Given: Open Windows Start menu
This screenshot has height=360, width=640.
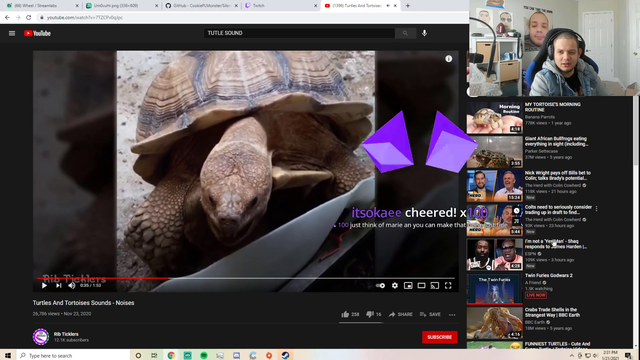Looking at the screenshot, I should [8, 356].
